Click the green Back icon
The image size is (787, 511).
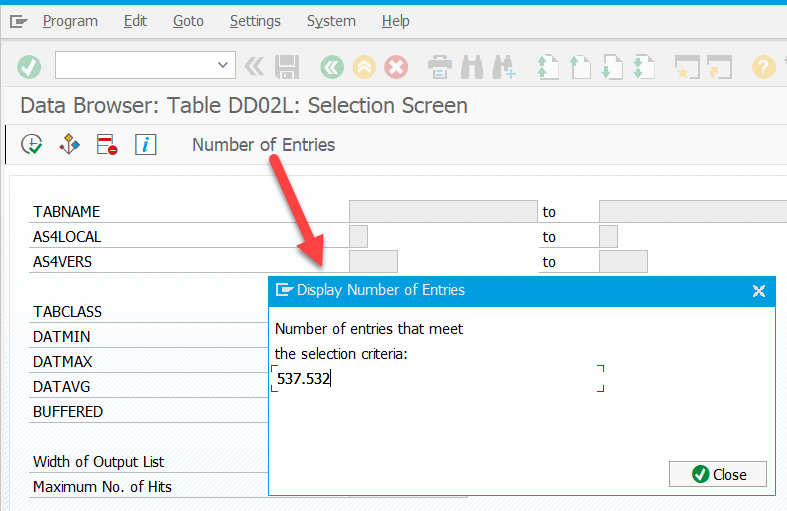click(x=332, y=67)
